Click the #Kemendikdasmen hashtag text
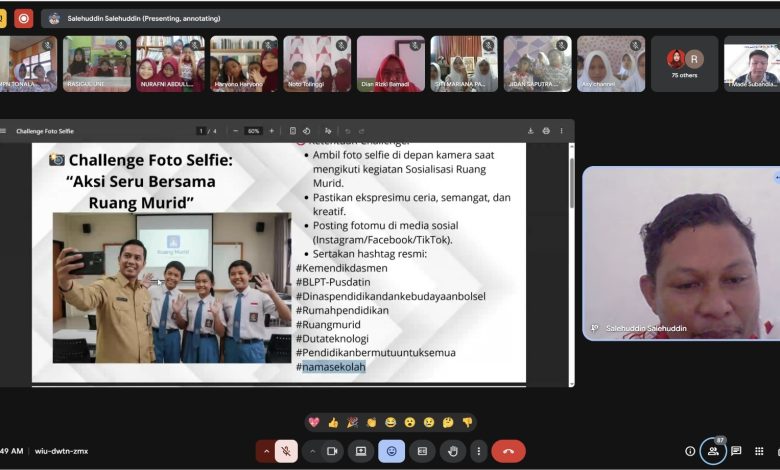The image size is (780, 470). click(341, 268)
